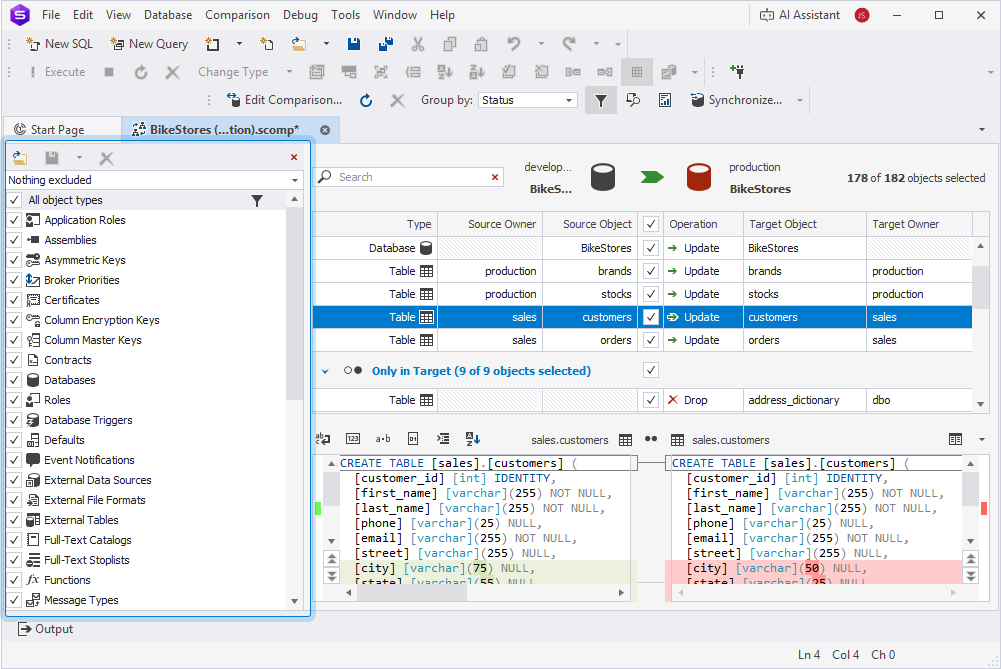This screenshot has height=669, width=1001.
Task: Clear the search box with red X
Action: point(496,177)
